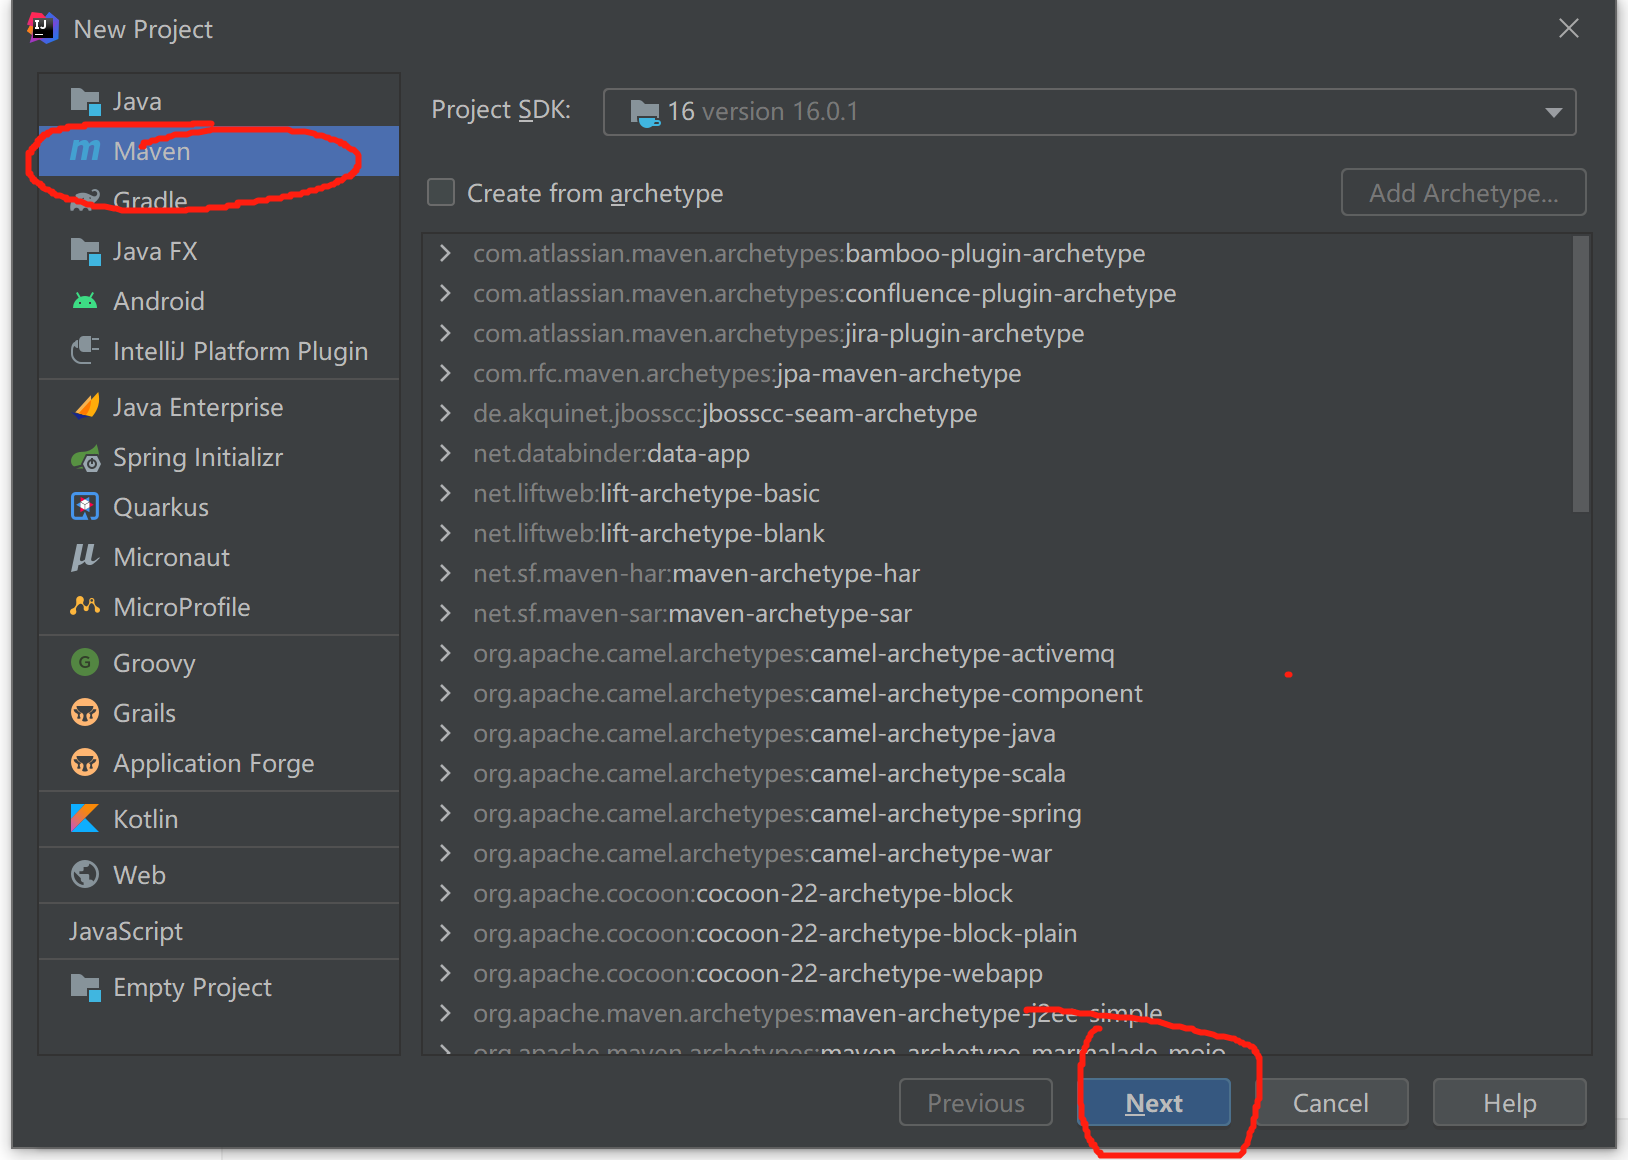Select Gradle project type

219,201
